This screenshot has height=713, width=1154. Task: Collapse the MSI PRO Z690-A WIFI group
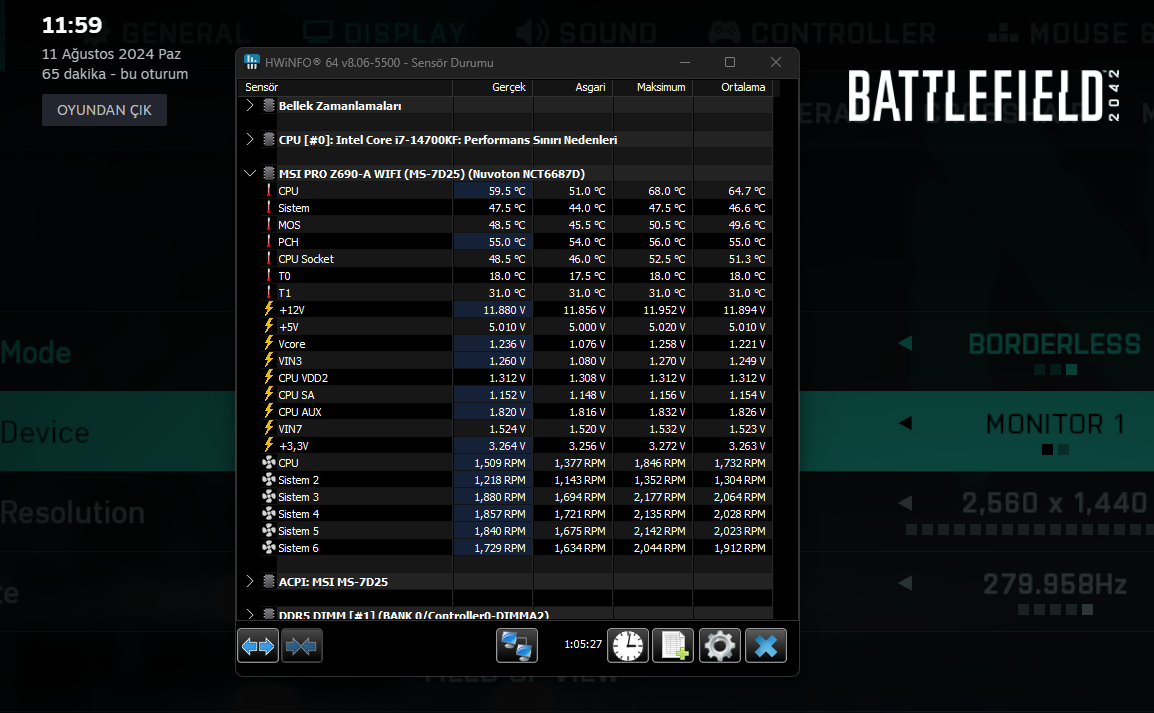(x=249, y=174)
